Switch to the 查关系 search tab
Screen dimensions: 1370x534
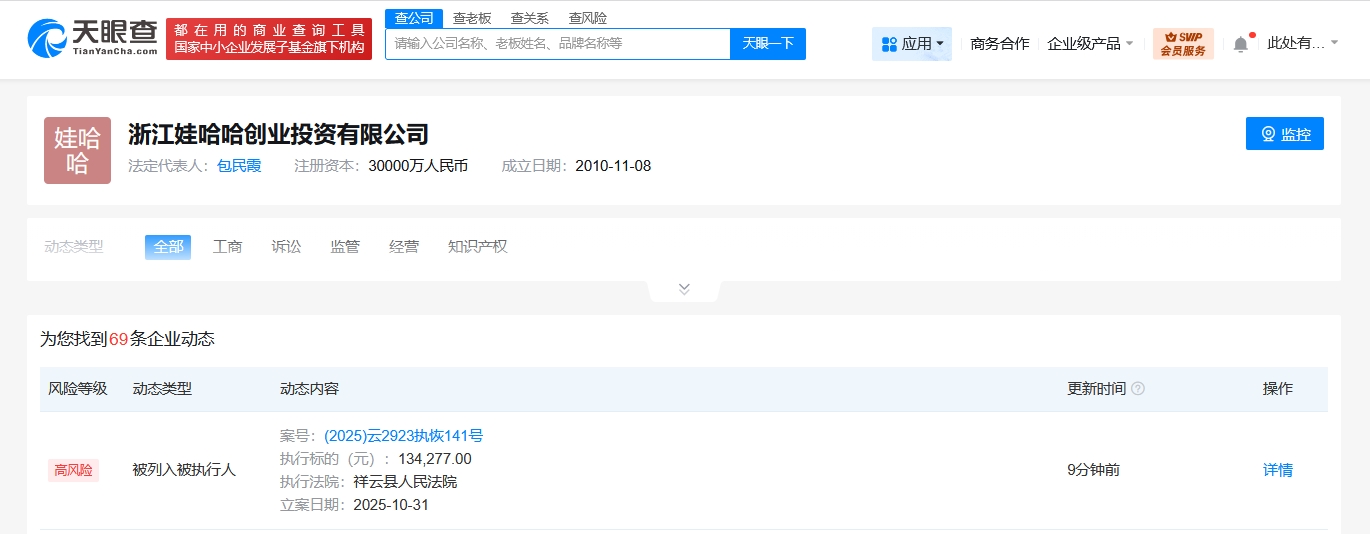530,18
